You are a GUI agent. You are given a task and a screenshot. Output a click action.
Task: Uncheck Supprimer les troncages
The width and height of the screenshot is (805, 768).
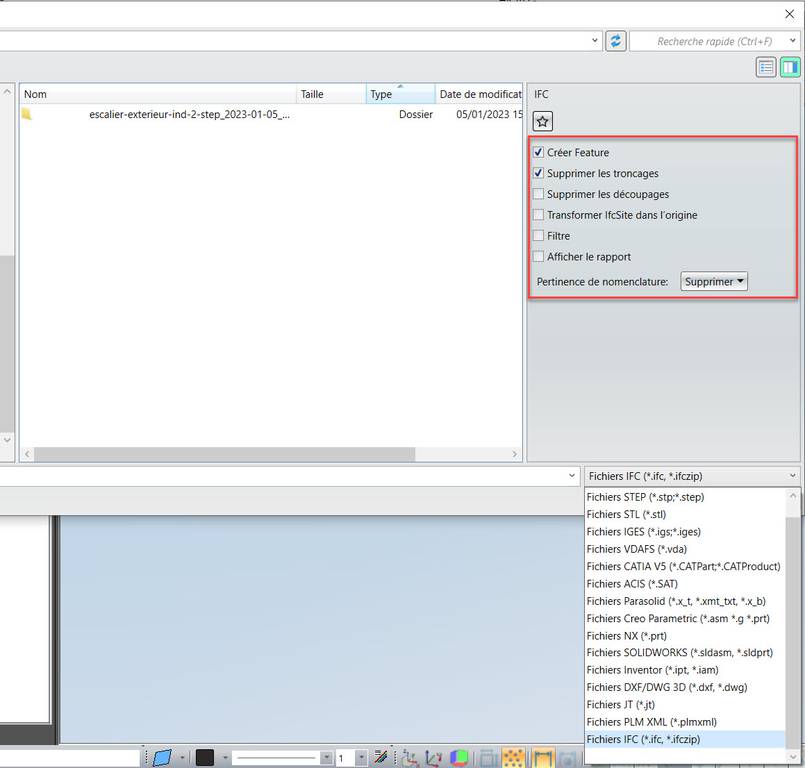[538, 173]
